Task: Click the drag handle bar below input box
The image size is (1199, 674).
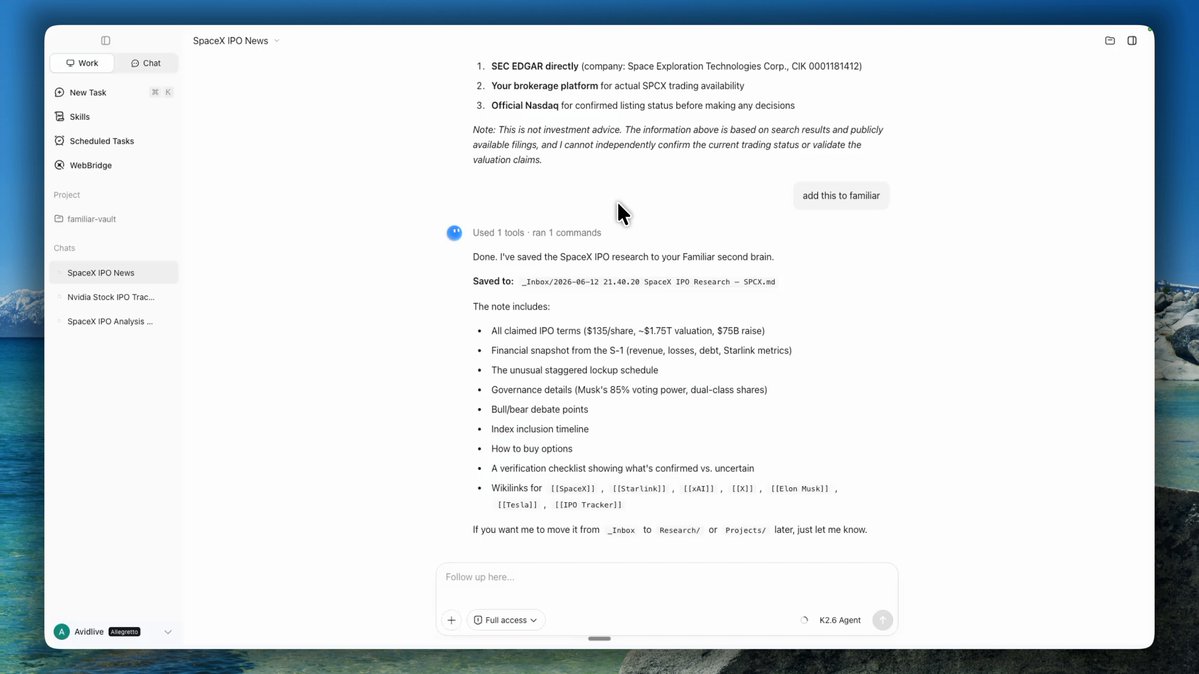Action: (600, 639)
